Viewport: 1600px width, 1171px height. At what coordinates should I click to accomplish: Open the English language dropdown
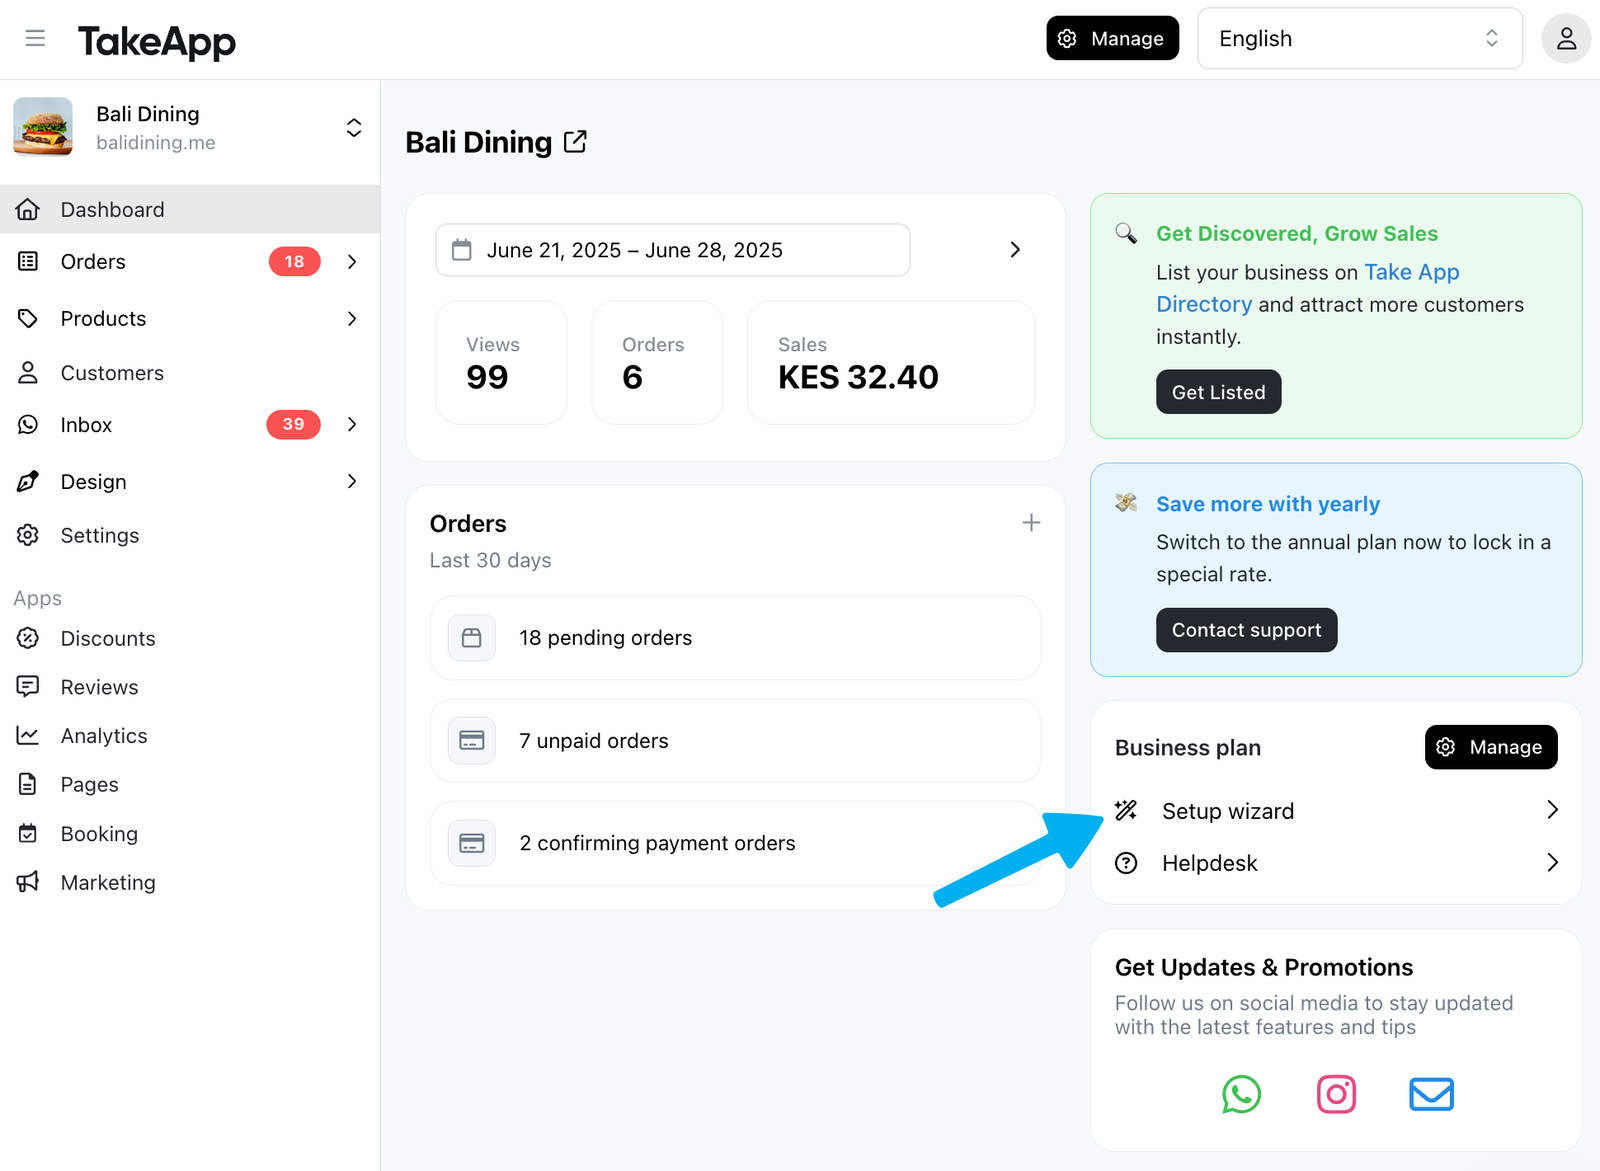1360,39
